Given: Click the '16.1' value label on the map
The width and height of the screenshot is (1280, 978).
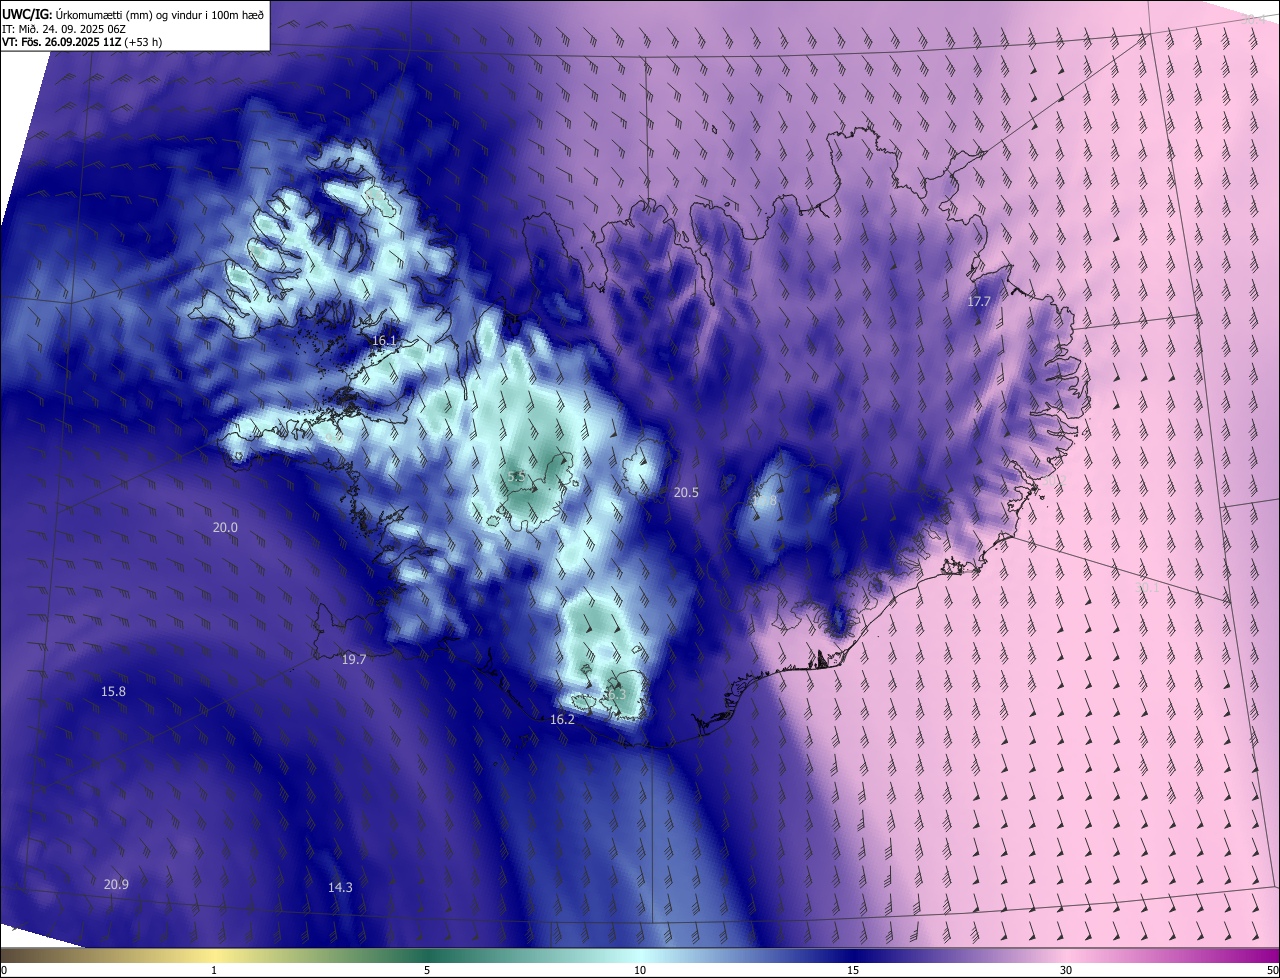Looking at the screenshot, I should (x=384, y=341).
